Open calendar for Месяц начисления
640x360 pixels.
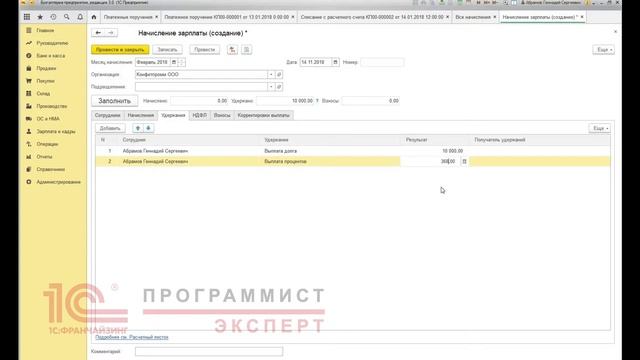[173, 62]
